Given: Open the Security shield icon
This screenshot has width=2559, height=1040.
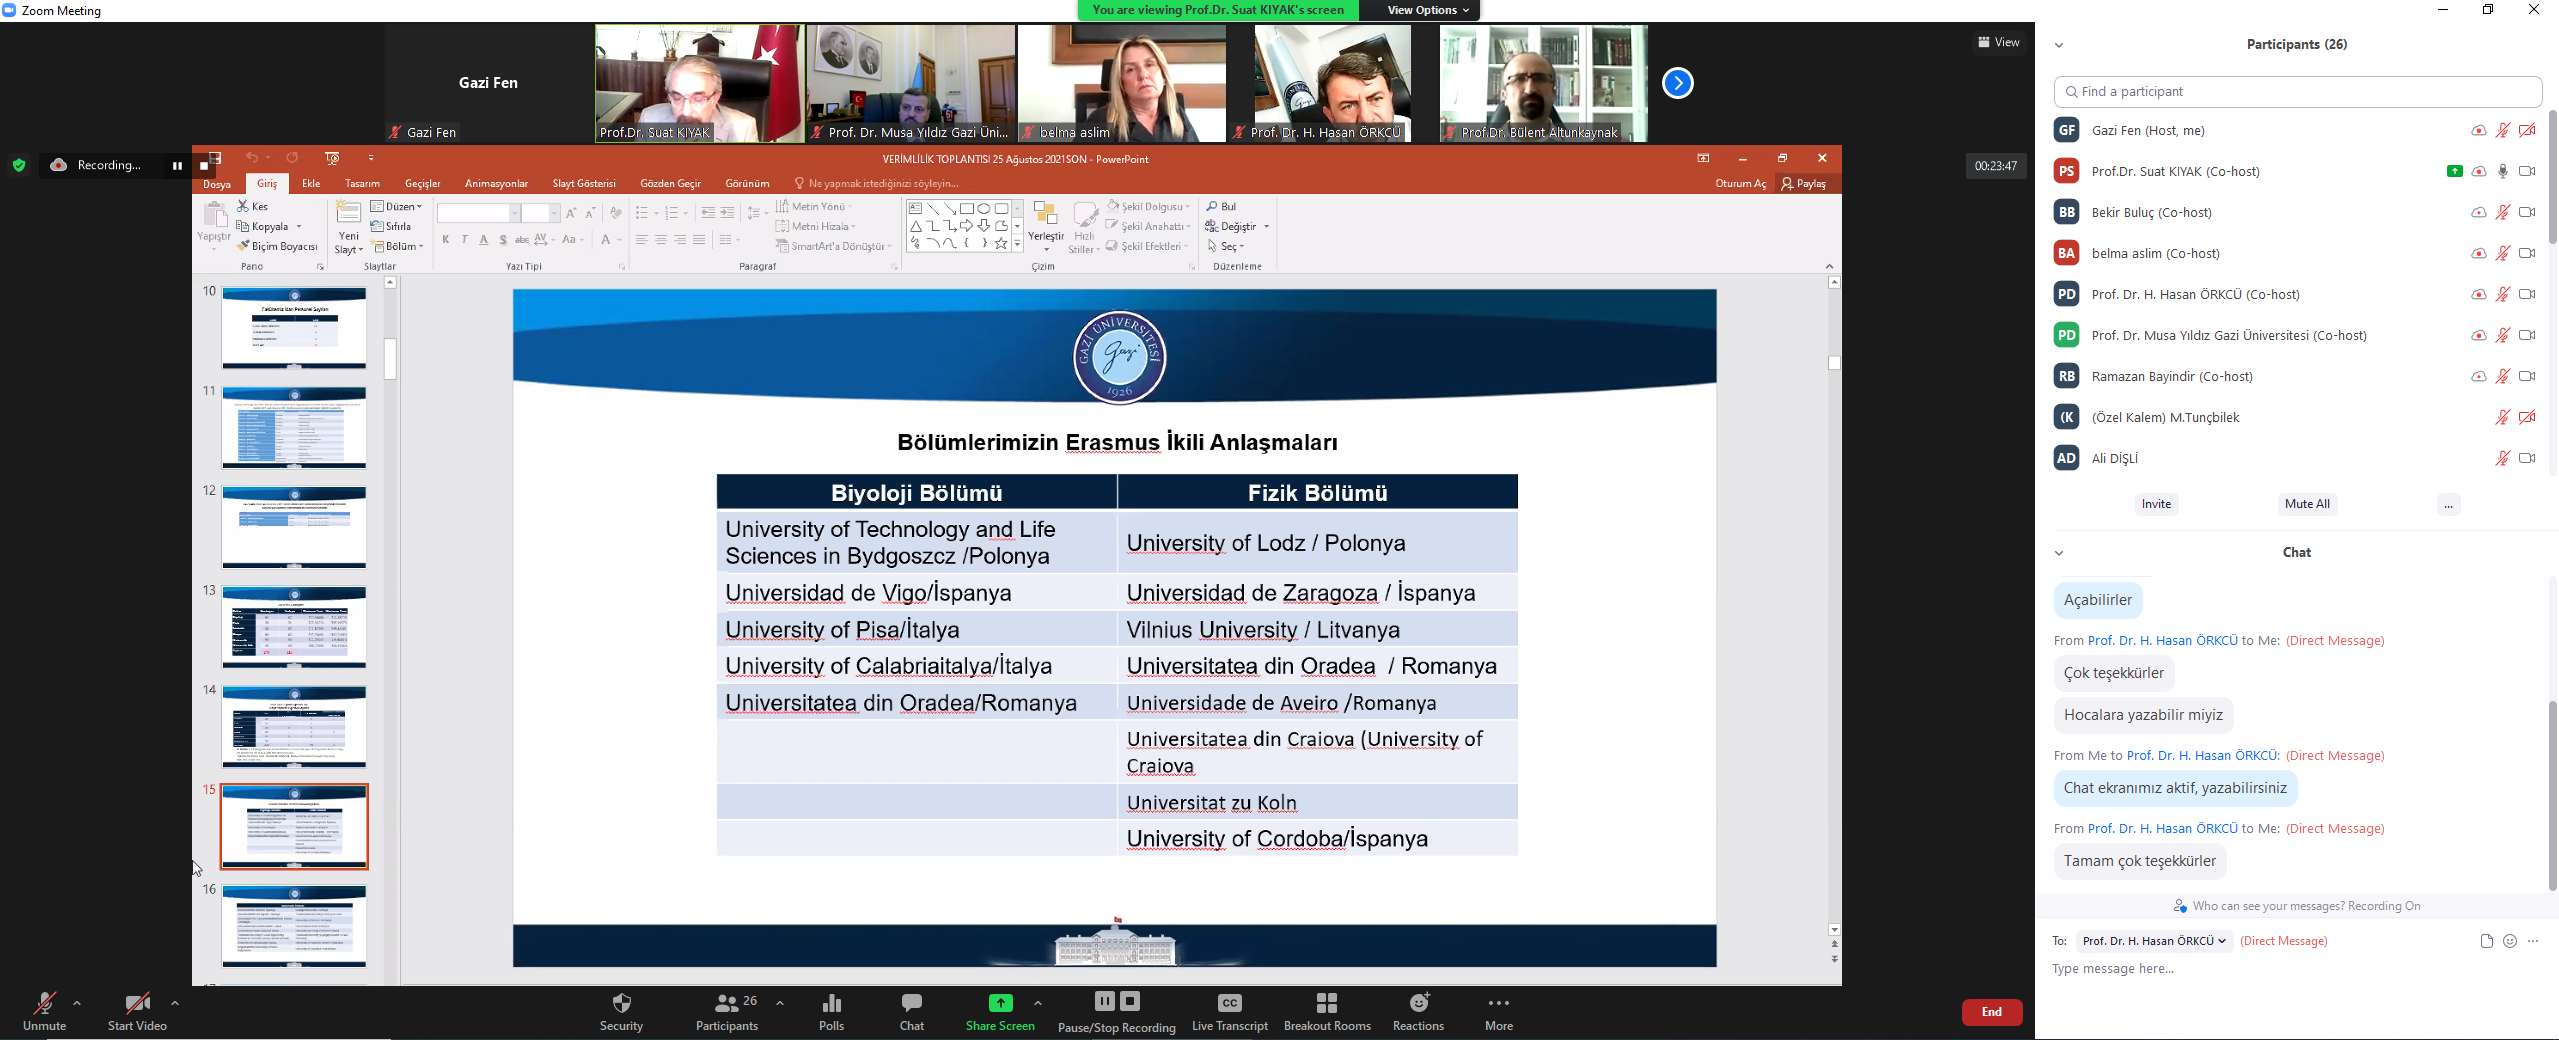Looking at the screenshot, I should [x=621, y=1003].
